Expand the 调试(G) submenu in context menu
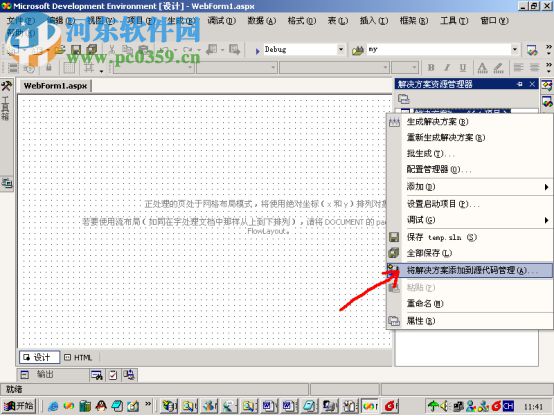The height and width of the screenshot is (416, 554). point(470,220)
